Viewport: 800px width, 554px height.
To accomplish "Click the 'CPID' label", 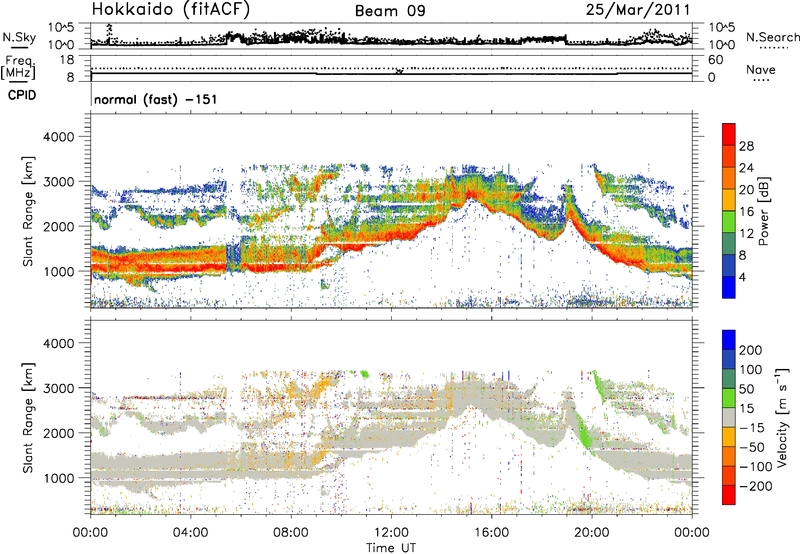I will pyautogui.click(x=22, y=95).
